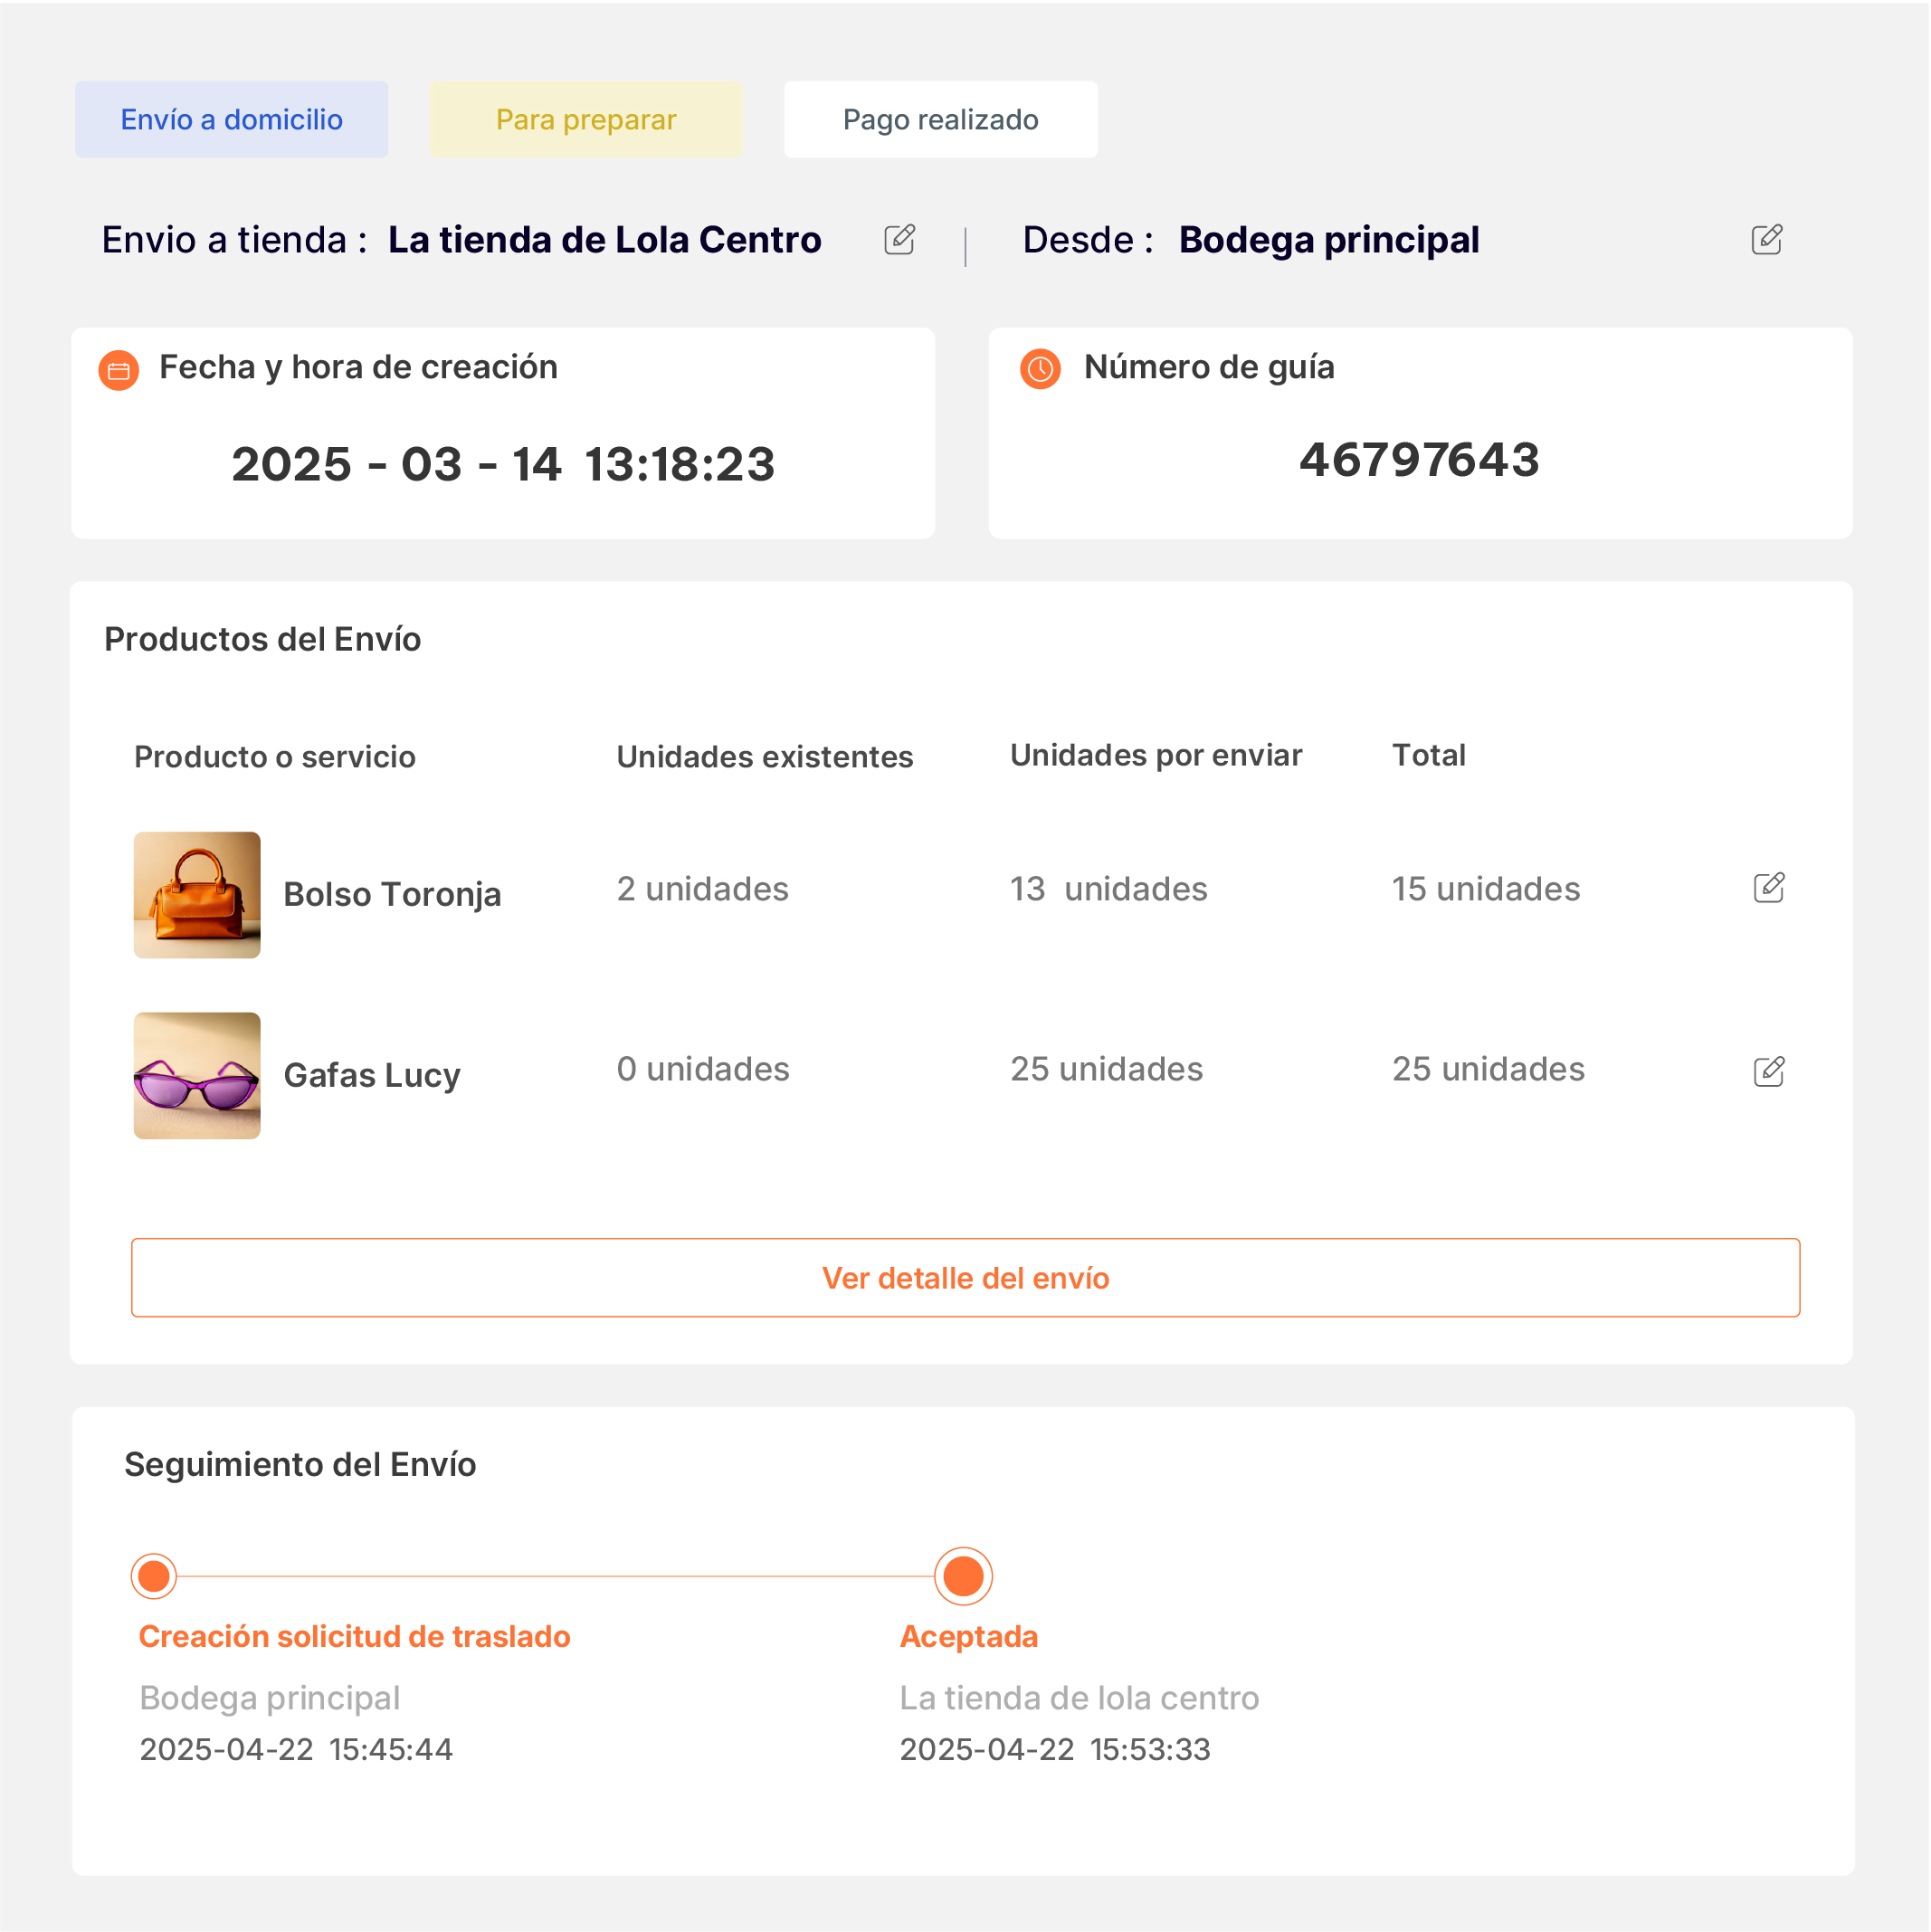This screenshot has height=1932, width=1931.
Task: Open Ver detalle del envío
Action: pos(965,1278)
